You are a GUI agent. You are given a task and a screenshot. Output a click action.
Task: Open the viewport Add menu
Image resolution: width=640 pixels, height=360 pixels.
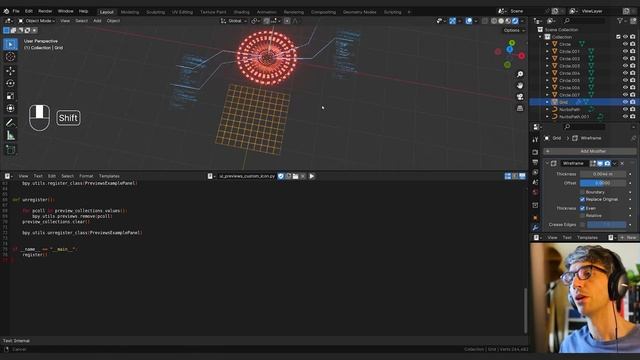97,21
